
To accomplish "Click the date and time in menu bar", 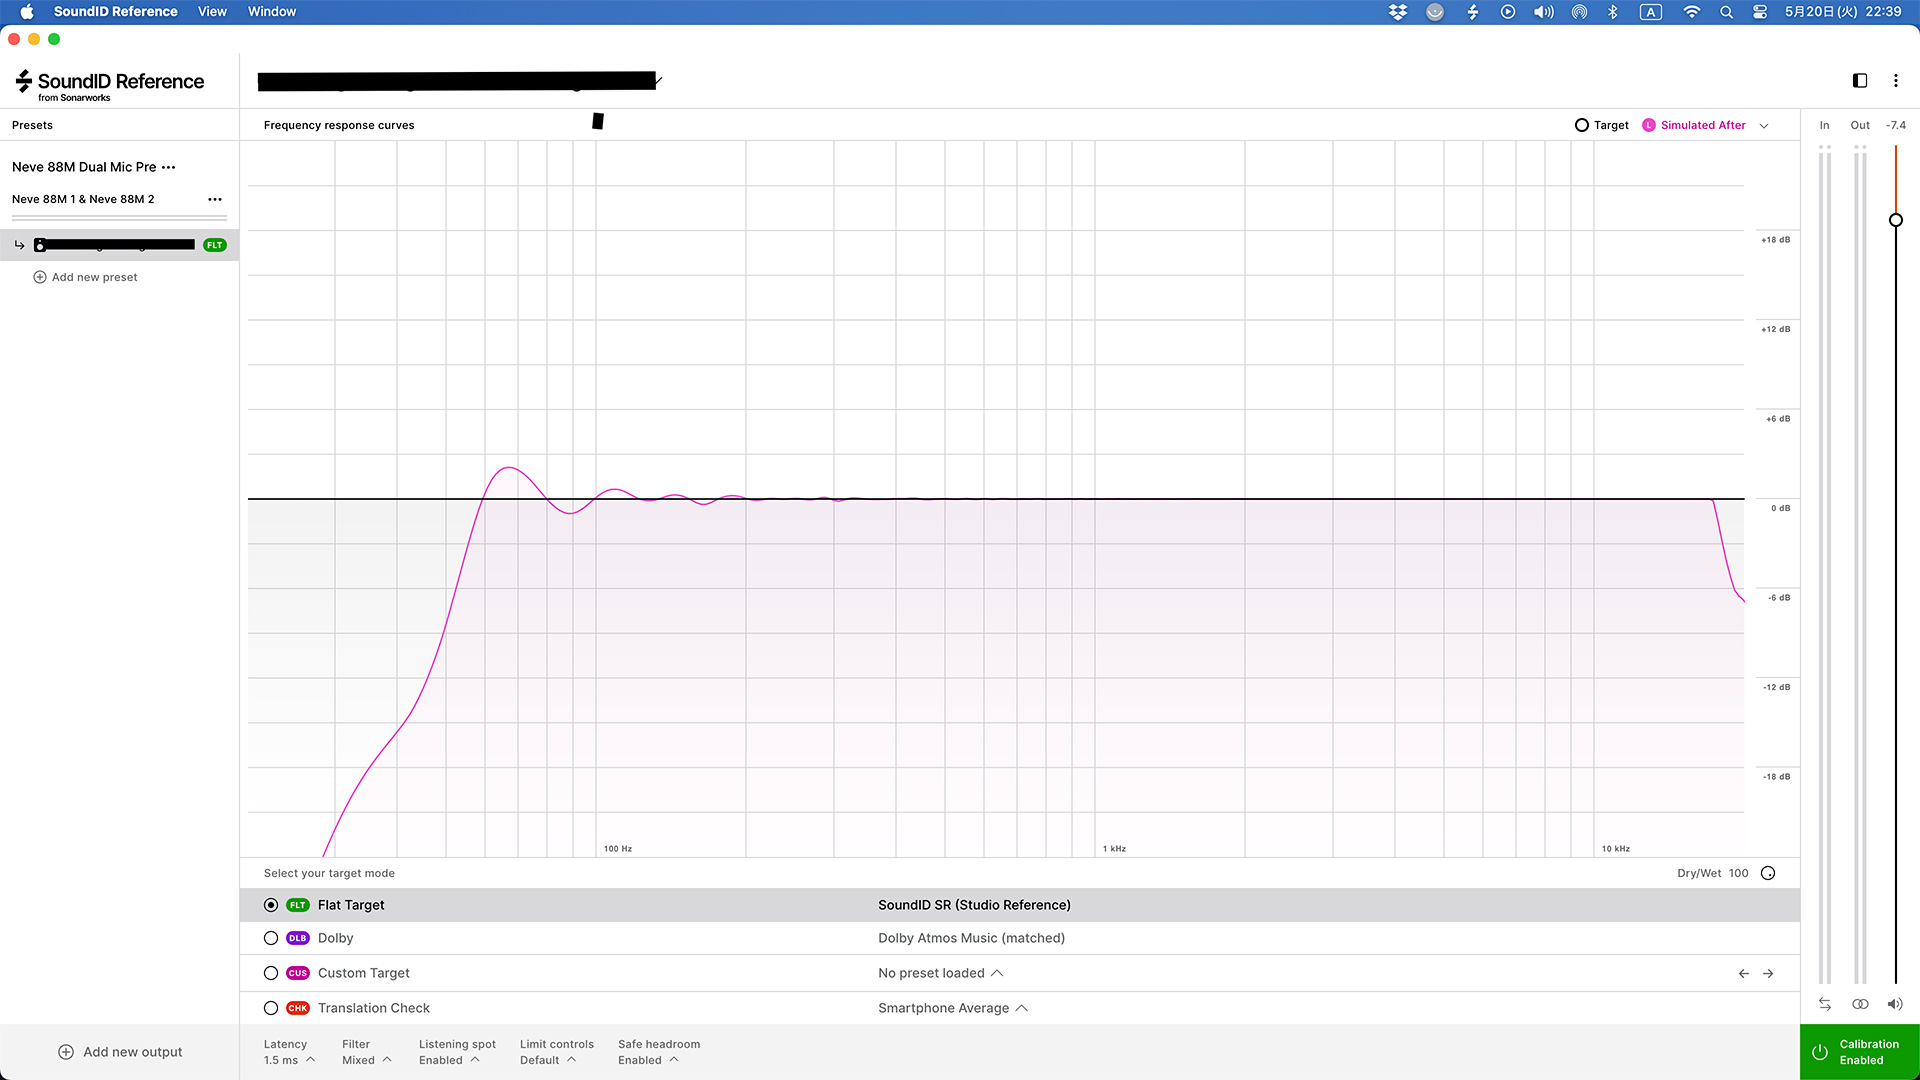I will tap(1843, 12).
